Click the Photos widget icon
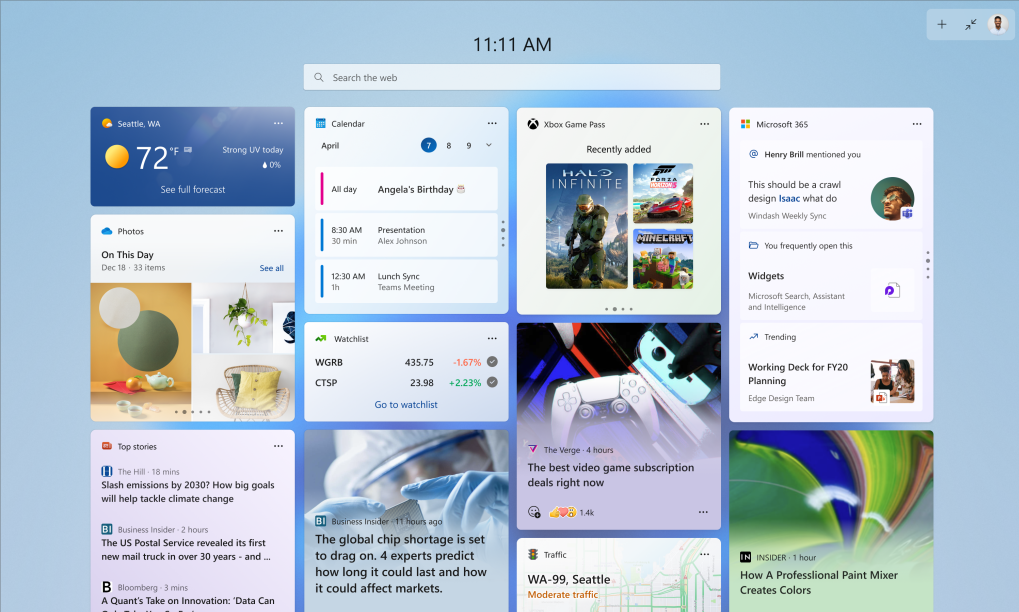1019x612 pixels. tap(105, 231)
